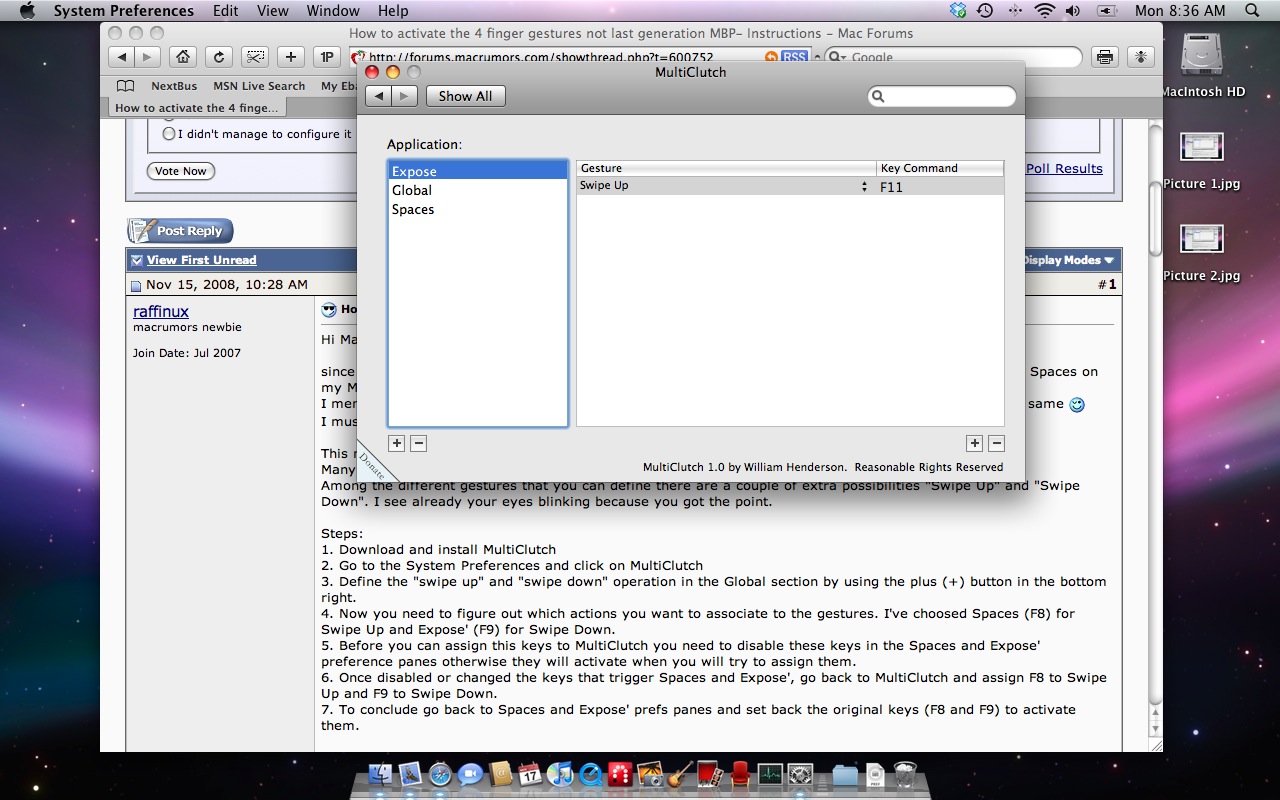Open iChat from the Dock
This screenshot has width=1280, height=800.
[470, 774]
